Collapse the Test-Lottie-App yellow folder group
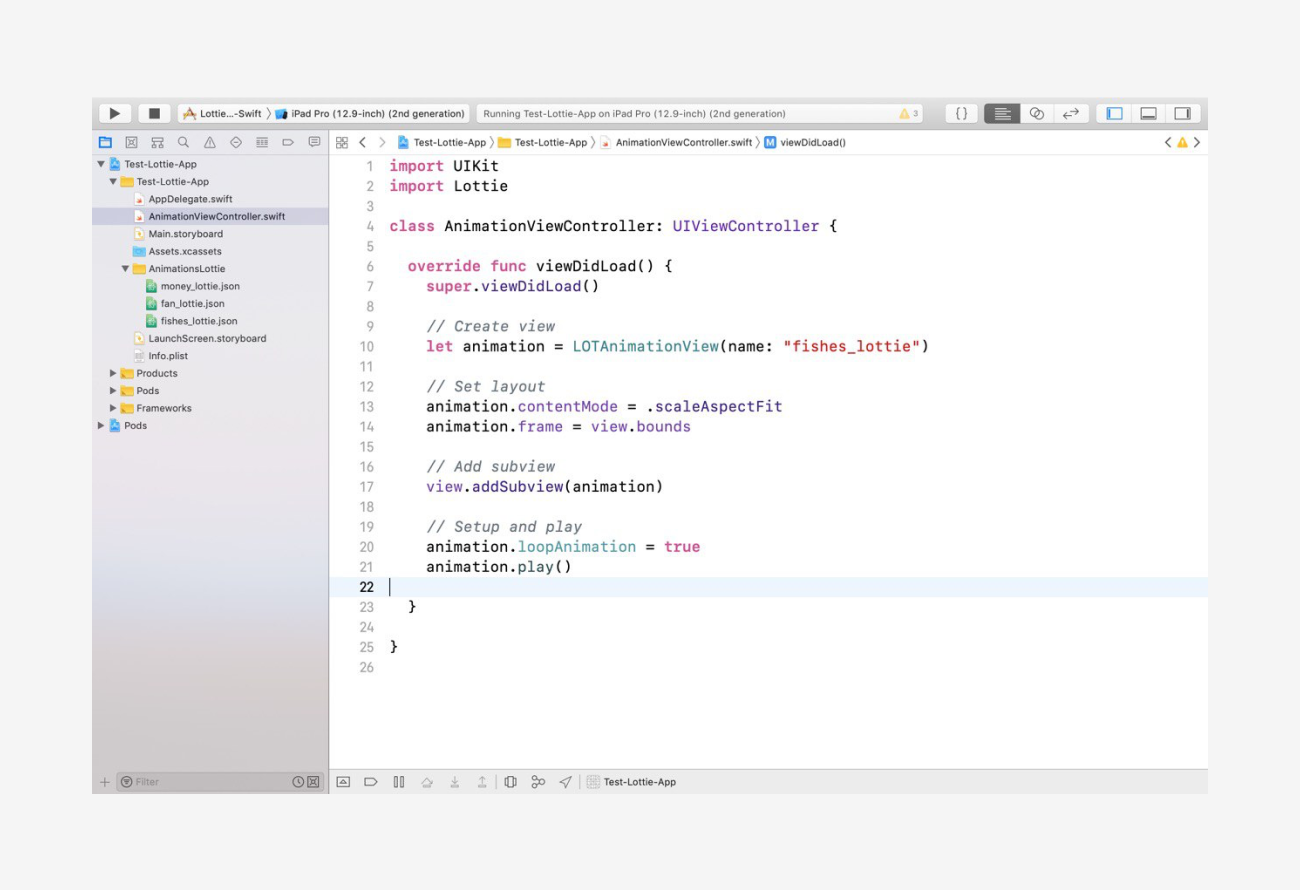Image resolution: width=1300 pixels, height=890 pixels. [113, 182]
